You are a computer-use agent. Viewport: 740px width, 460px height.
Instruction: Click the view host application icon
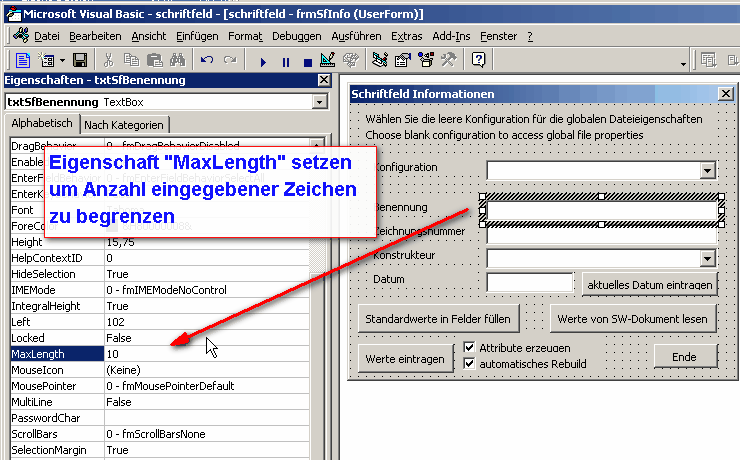[23, 60]
